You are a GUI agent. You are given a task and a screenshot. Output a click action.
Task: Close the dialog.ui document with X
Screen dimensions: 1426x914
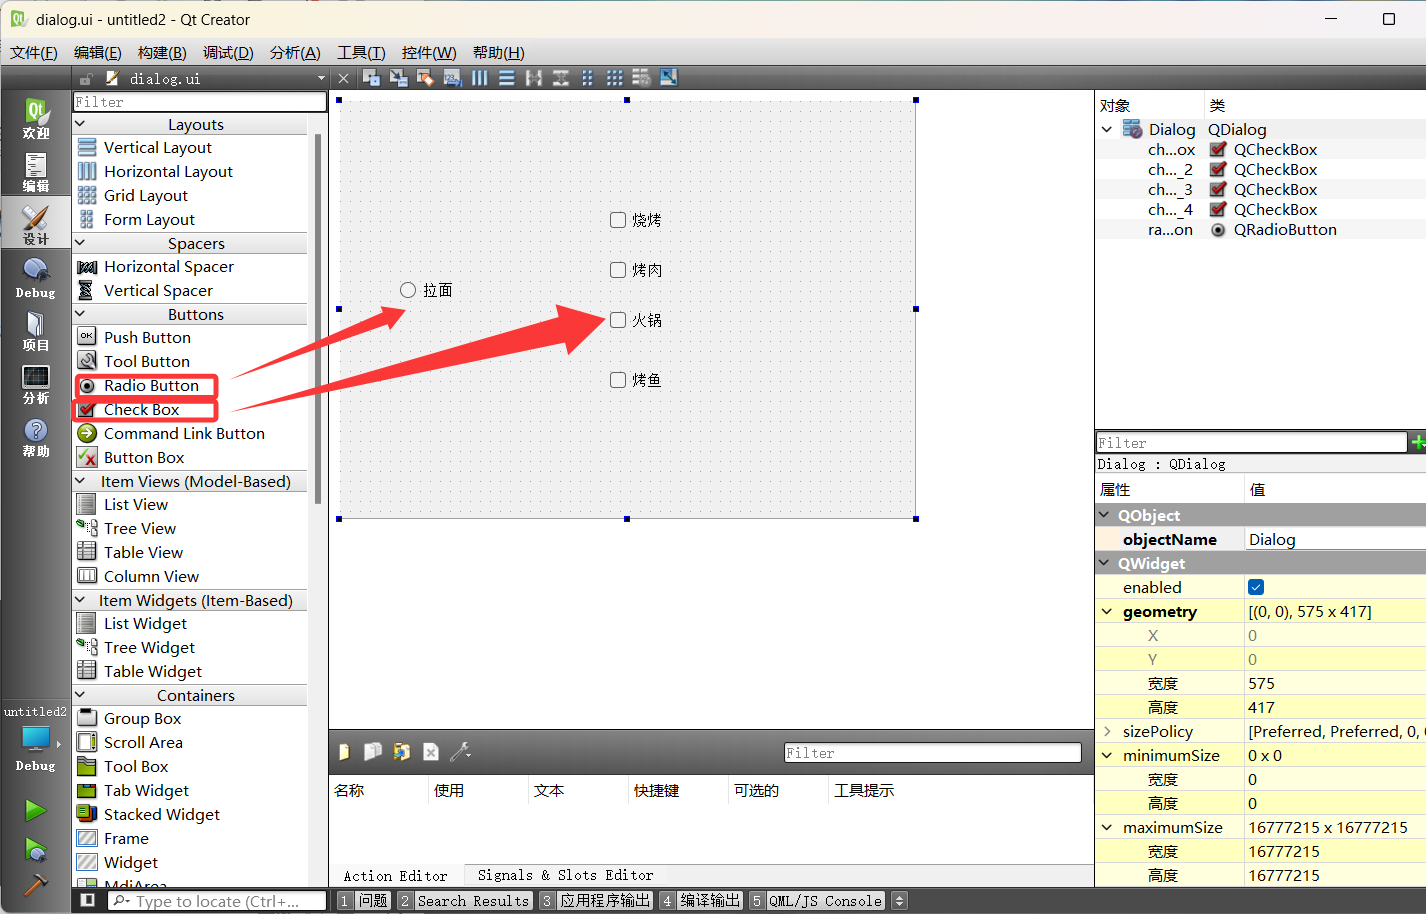click(x=344, y=78)
